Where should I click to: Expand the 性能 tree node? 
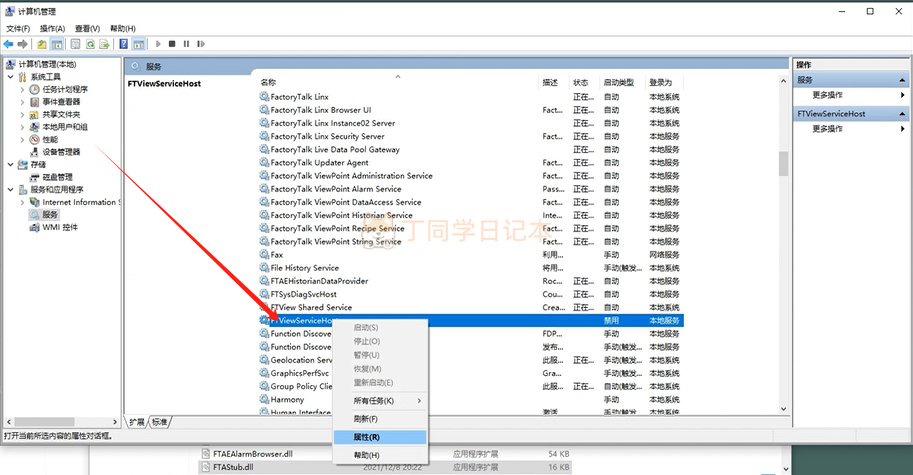[22, 140]
